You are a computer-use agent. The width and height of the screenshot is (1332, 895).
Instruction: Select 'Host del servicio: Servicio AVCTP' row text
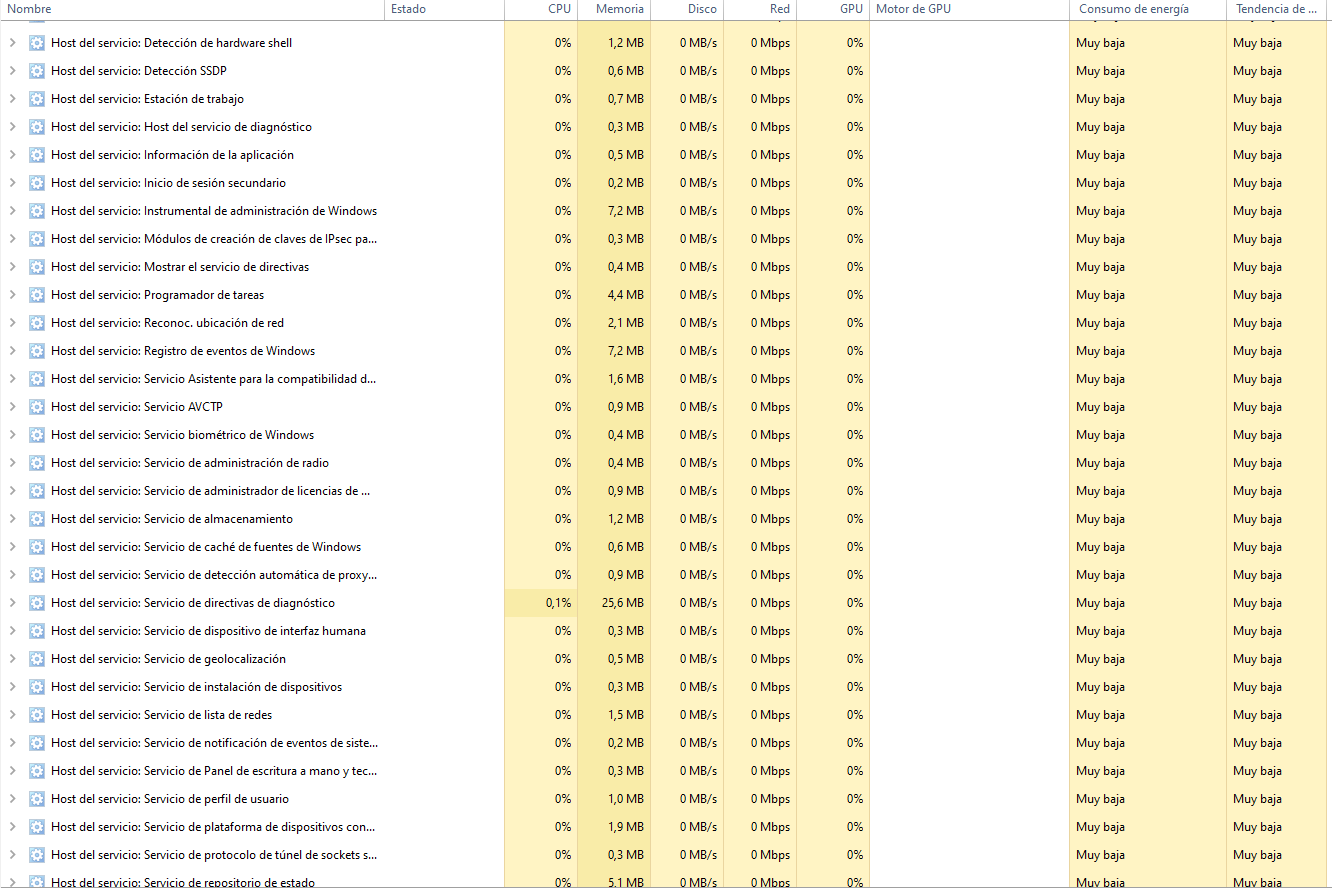coord(136,407)
